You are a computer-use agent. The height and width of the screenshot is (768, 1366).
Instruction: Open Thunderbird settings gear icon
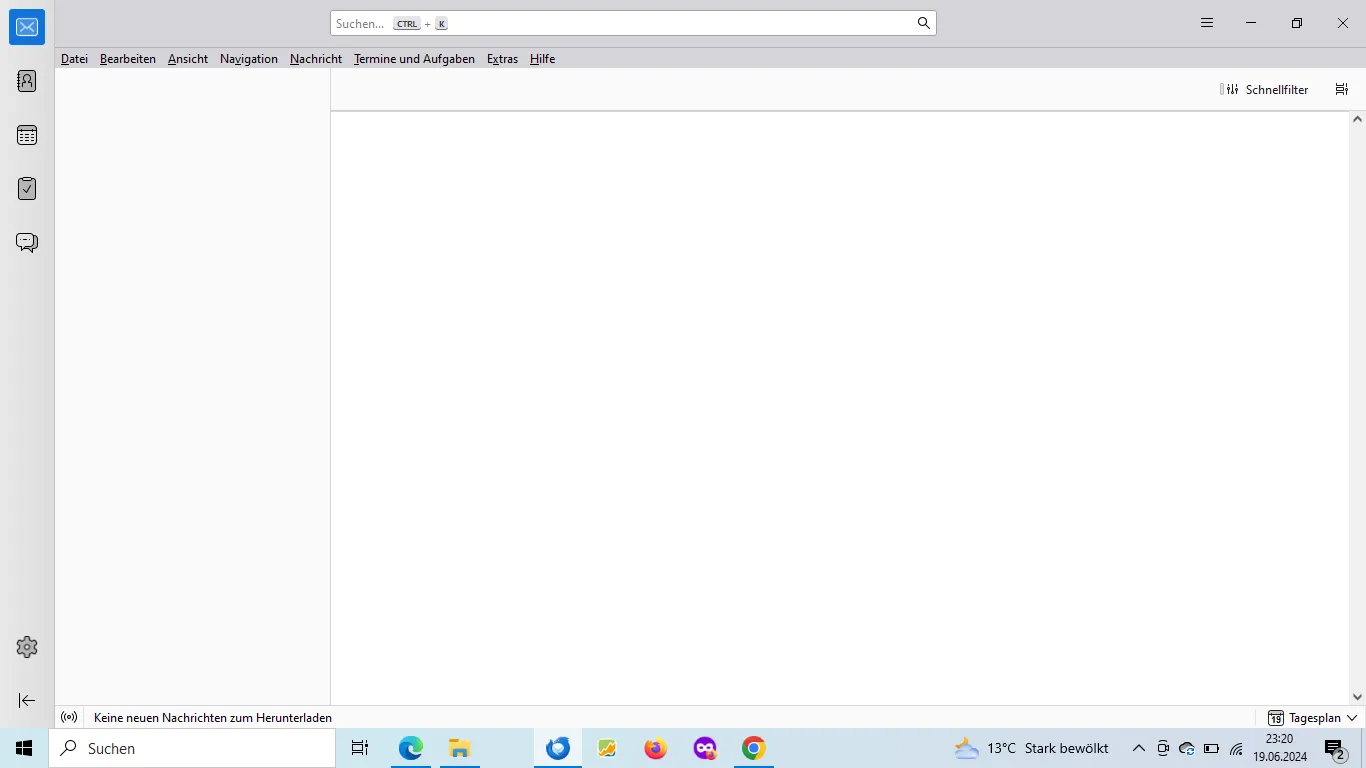point(27,647)
